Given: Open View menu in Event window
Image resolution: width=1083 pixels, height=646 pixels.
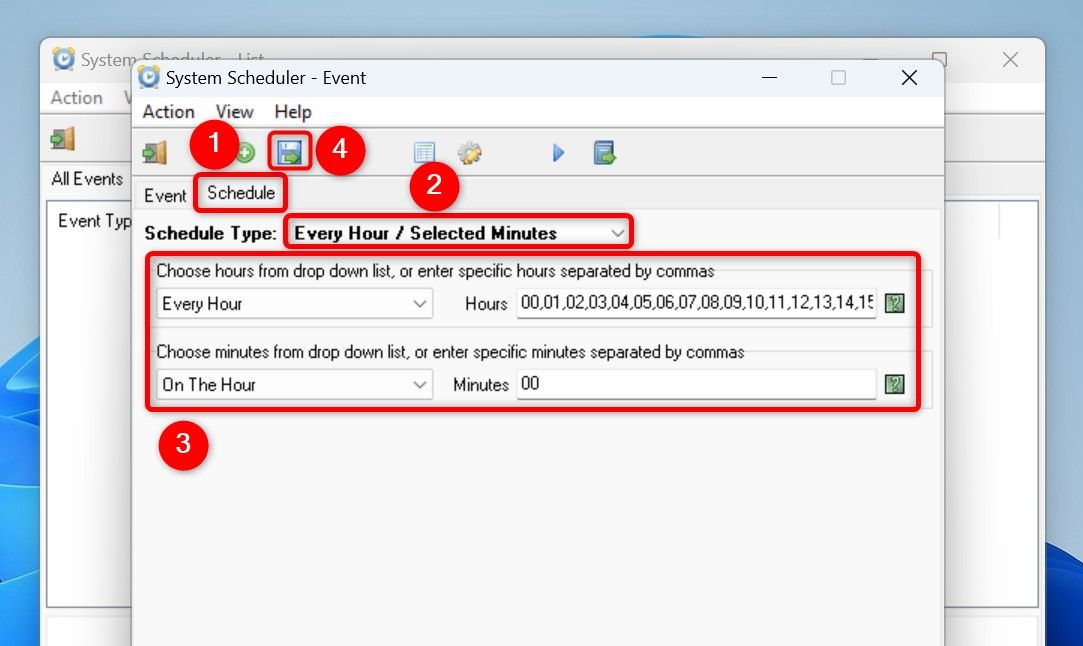Looking at the screenshot, I should 234,112.
